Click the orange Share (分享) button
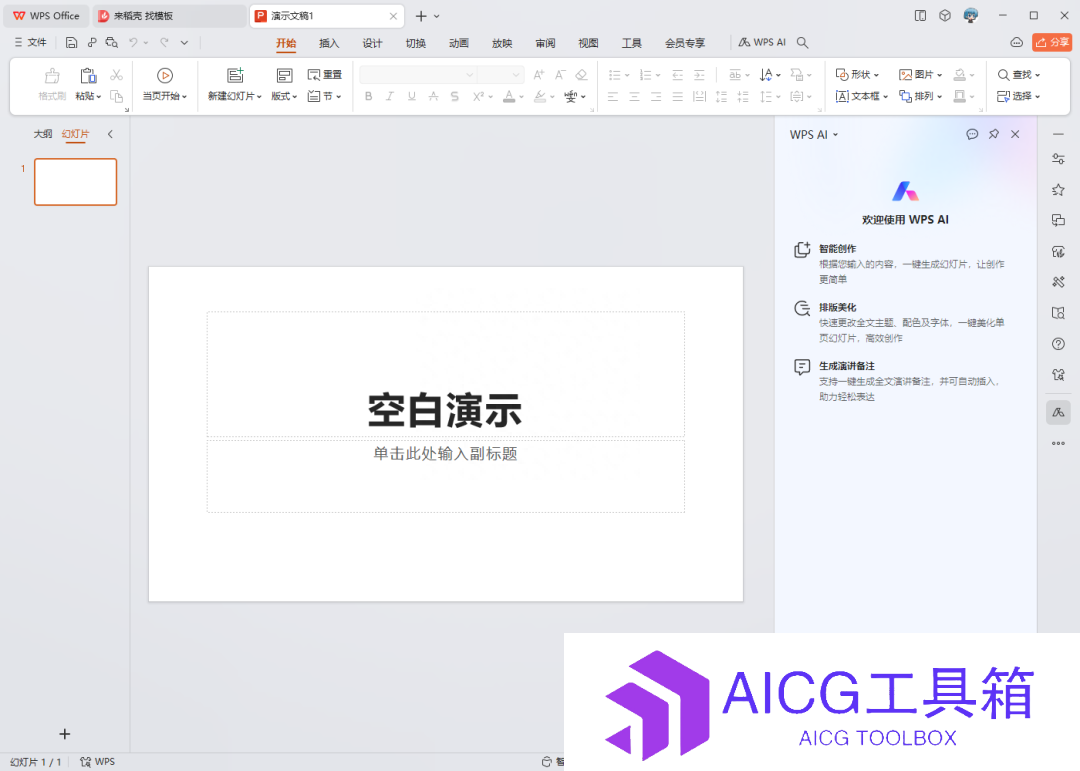1080x771 pixels. [x=1052, y=43]
